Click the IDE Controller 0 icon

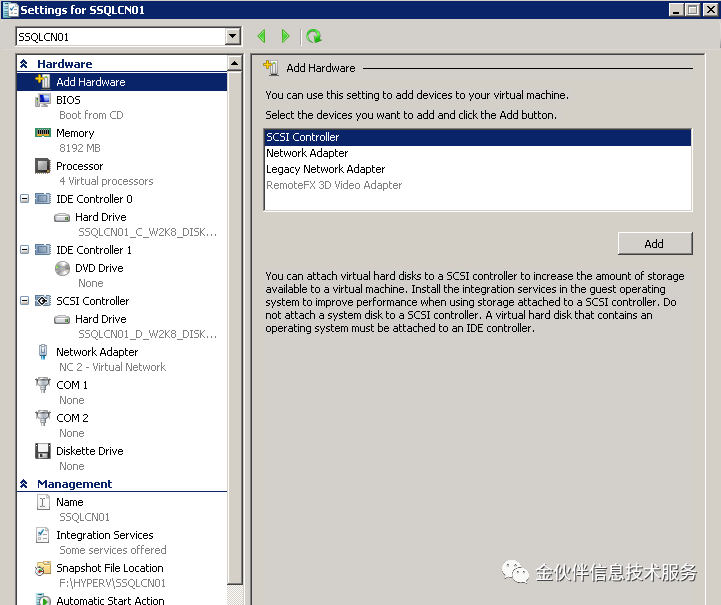coord(43,199)
